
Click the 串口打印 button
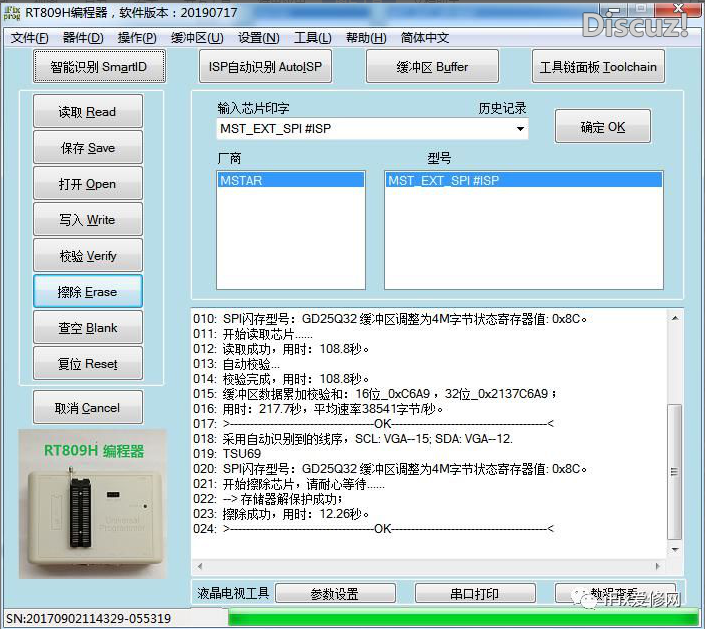(x=475, y=593)
